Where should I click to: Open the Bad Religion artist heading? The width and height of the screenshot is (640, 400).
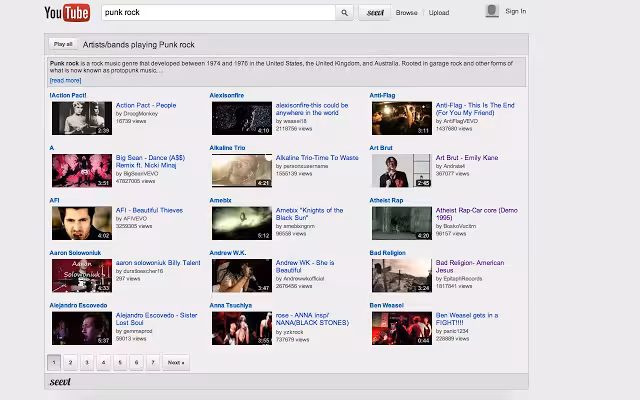coord(387,253)
